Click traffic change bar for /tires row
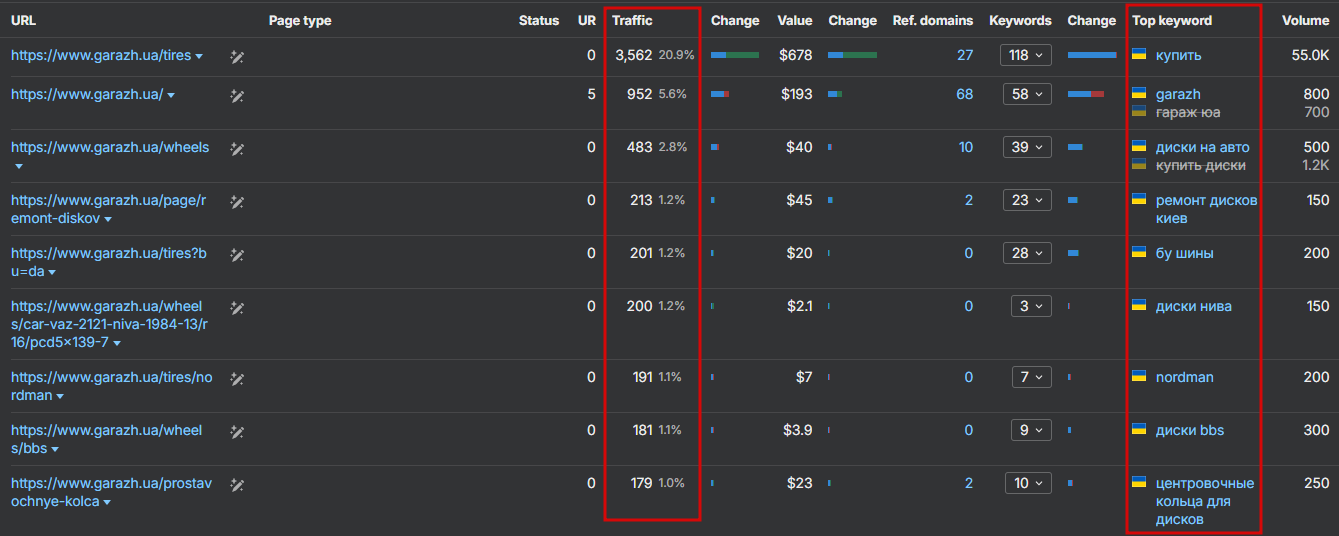 (734, 55)
